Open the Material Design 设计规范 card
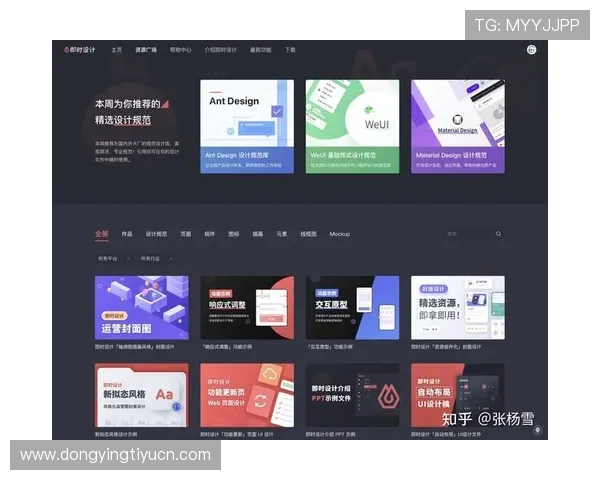Image resolution: width=600 pixels, height=480 pixels. click(458, 127)
